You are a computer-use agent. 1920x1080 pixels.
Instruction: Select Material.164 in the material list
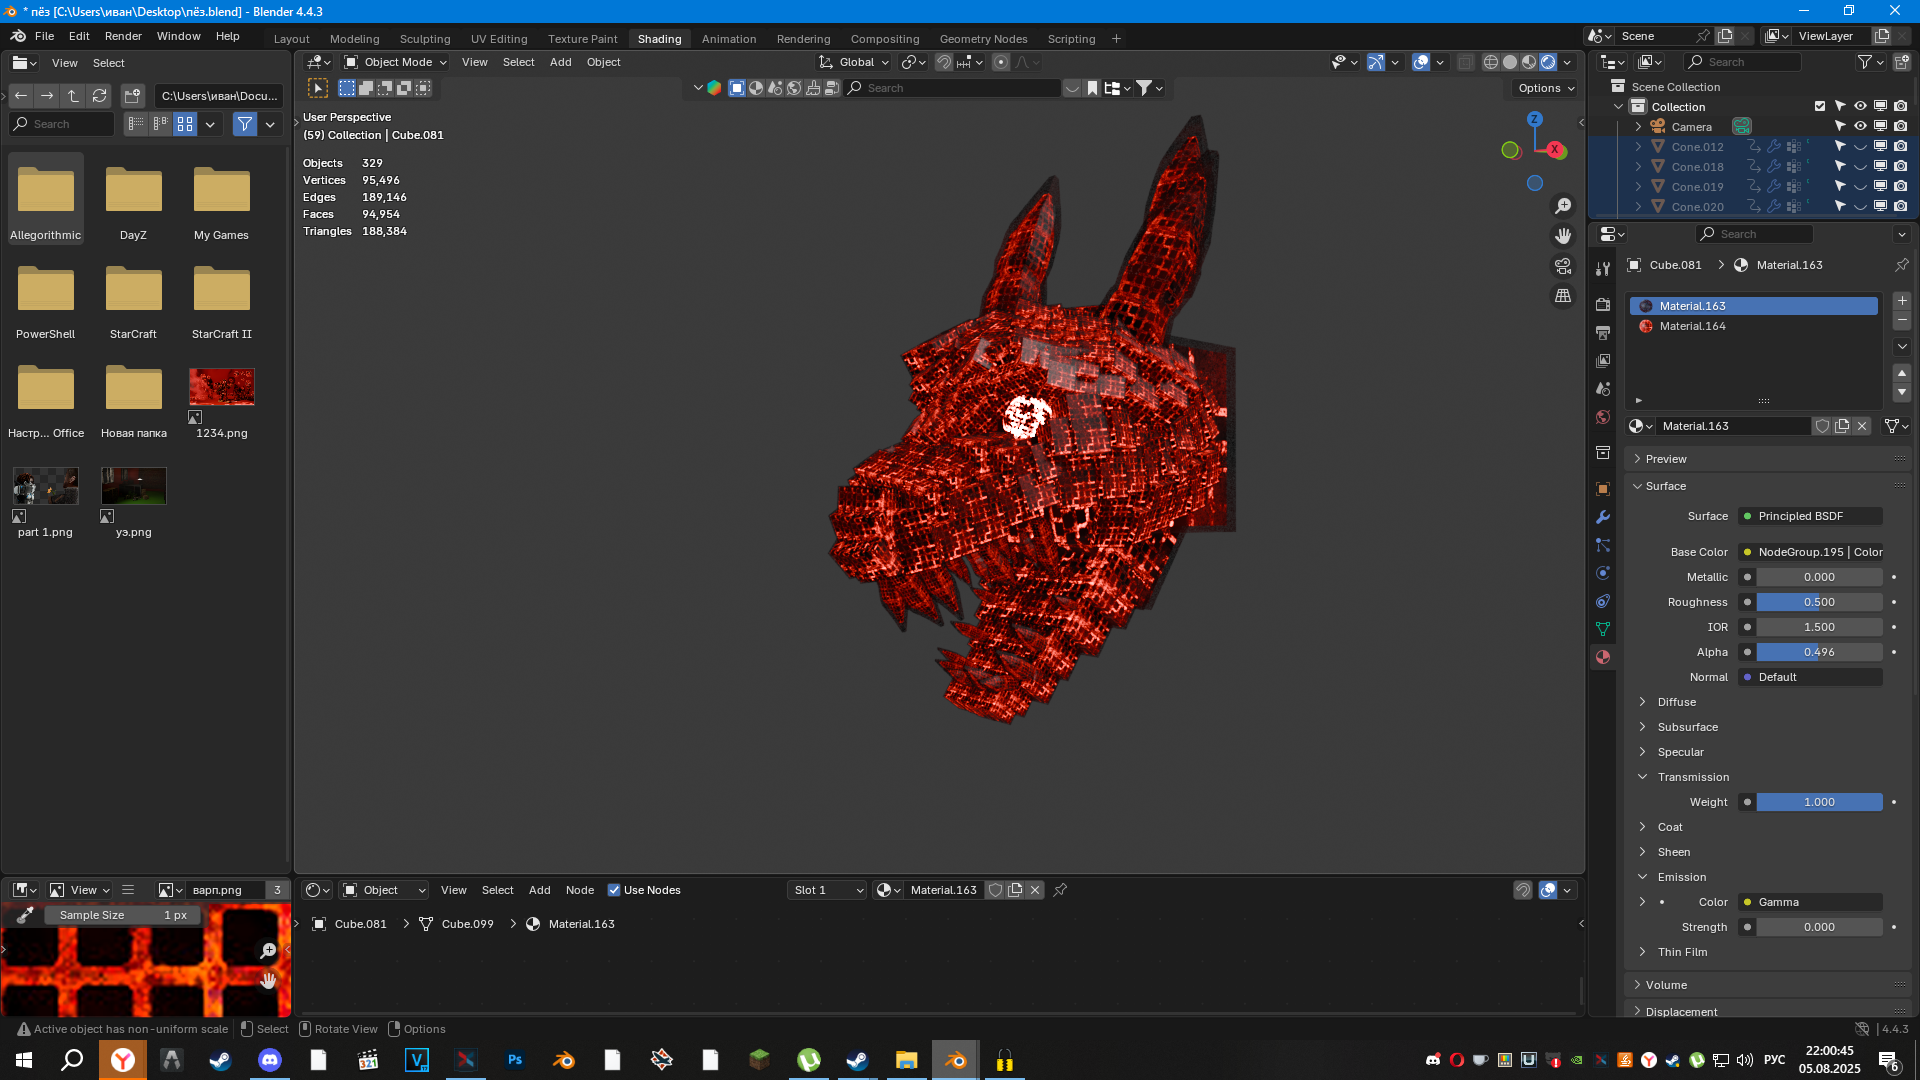click(x=1692, y=326)
